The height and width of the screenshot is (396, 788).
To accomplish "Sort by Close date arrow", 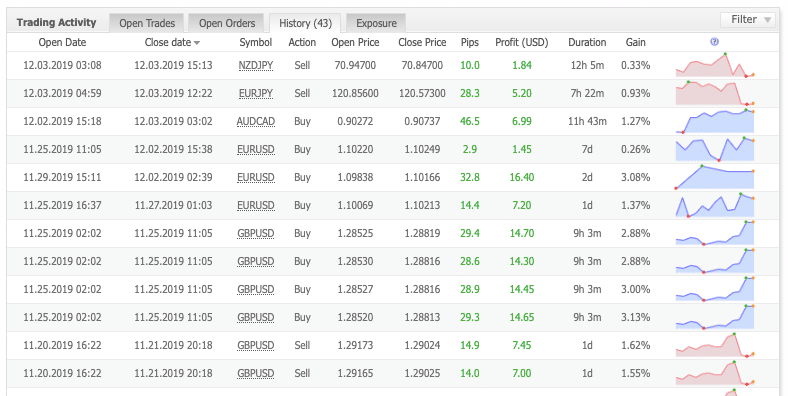I will point(197,43).
